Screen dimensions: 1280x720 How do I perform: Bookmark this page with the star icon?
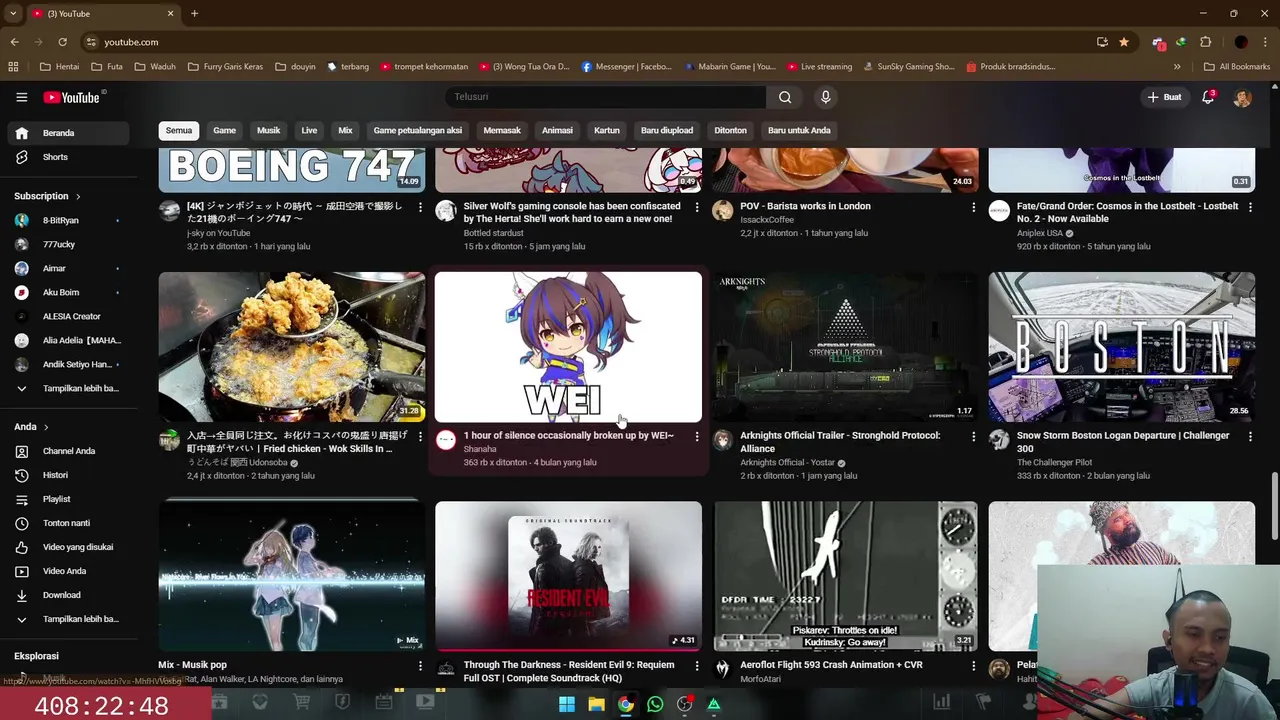(1124, 42)
